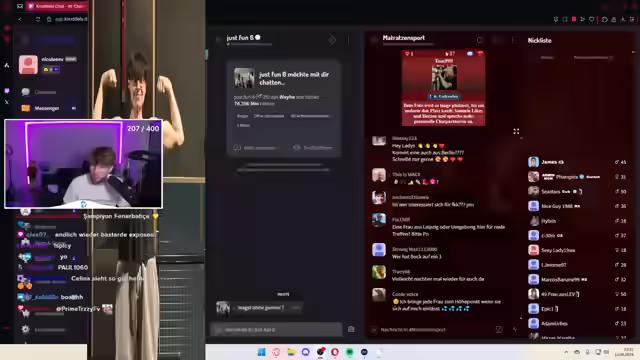Open the three-dot menu in just fun B chat

tap(348, 40)
